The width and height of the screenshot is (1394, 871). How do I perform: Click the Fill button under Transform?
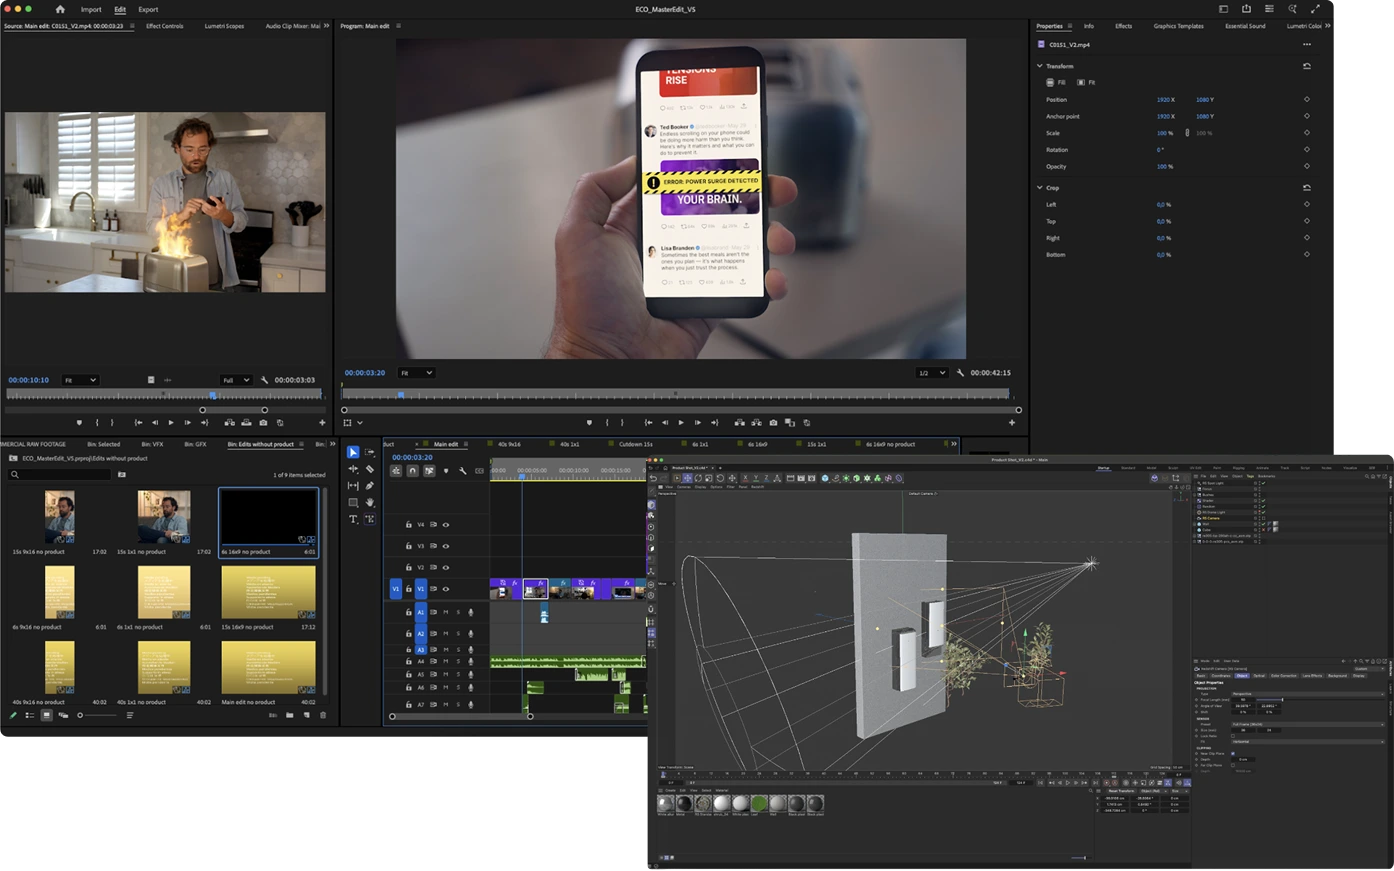[1056, 83]
